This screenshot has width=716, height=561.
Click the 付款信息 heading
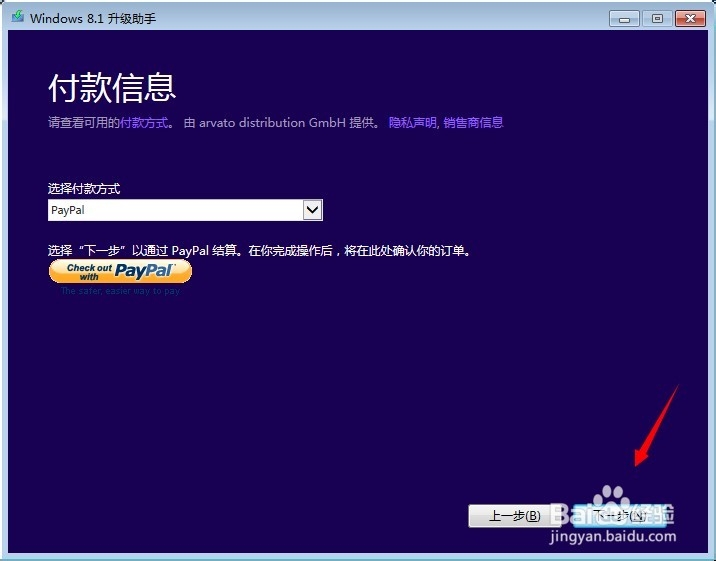tap(112, 87)
